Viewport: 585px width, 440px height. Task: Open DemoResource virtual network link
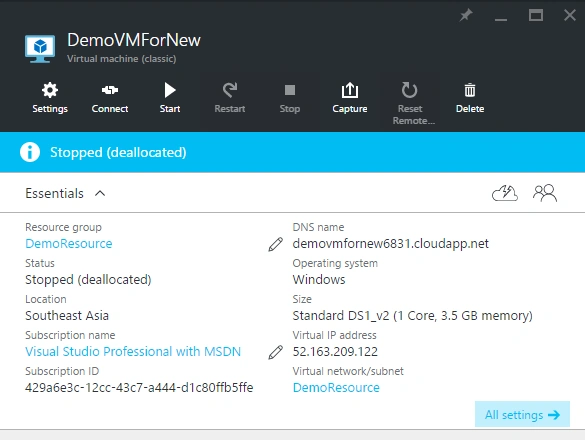click(336, 388)
